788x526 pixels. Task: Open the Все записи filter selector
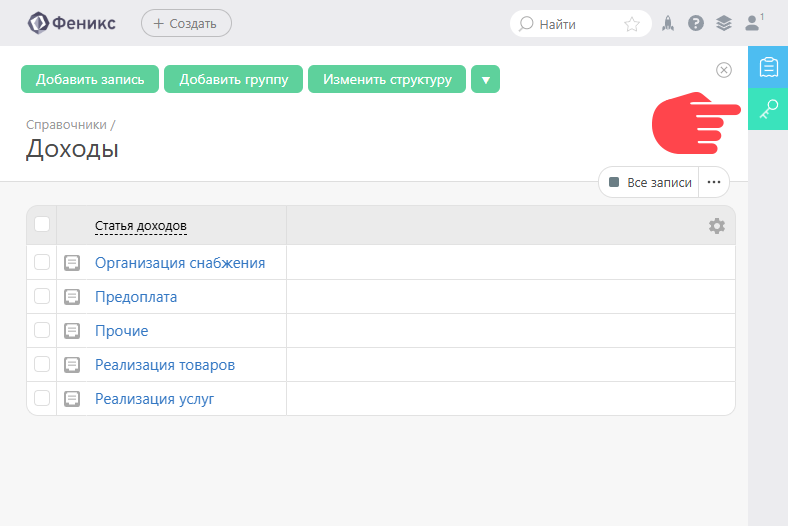(649, 182)
